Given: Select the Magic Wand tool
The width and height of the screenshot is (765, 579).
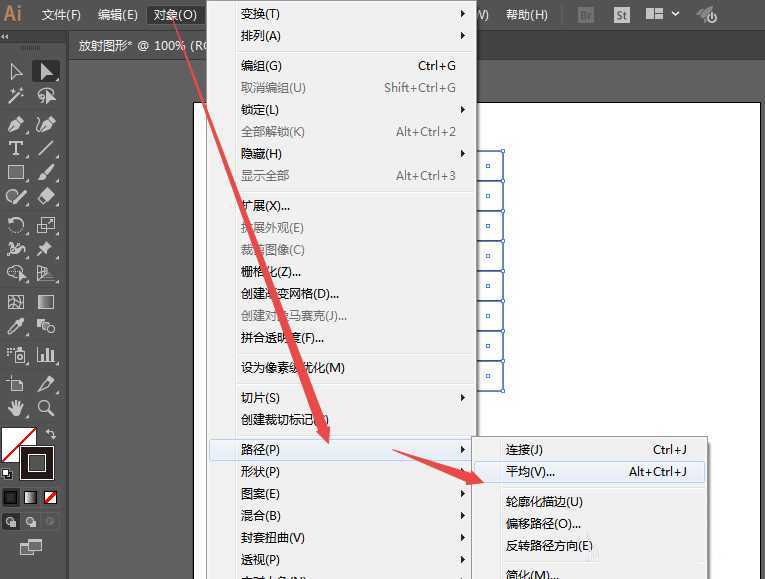Looking at the screenshot, I should (x=16, y=97).
